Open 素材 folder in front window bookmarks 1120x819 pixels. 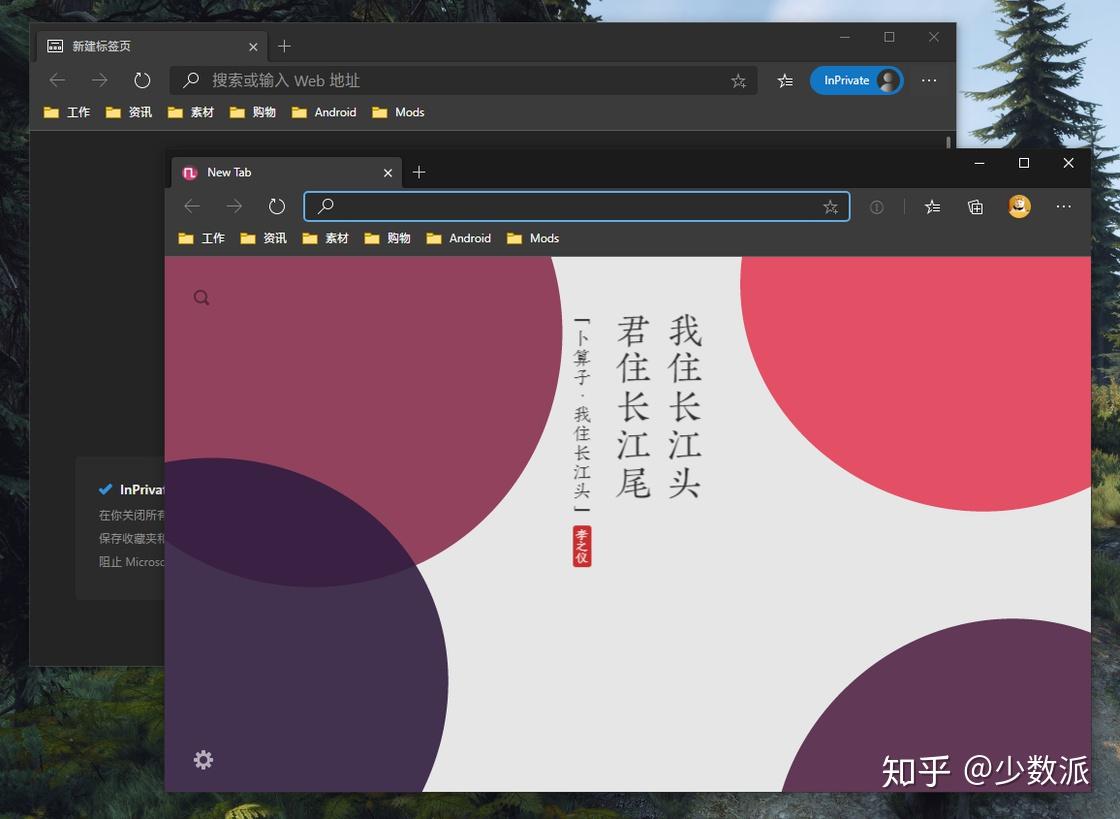(x=326, y=238)
